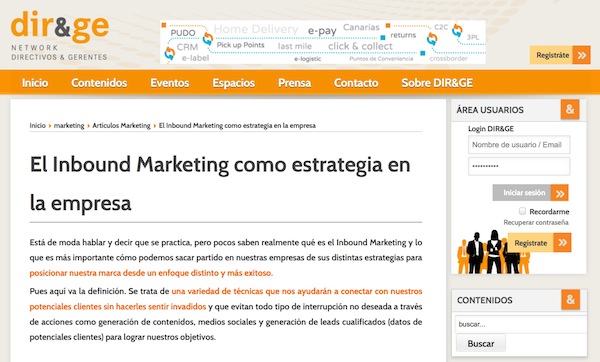Viewport: 600px width, 362px height.
Task: Click the Buscar button
Action: tap(481, 343)
